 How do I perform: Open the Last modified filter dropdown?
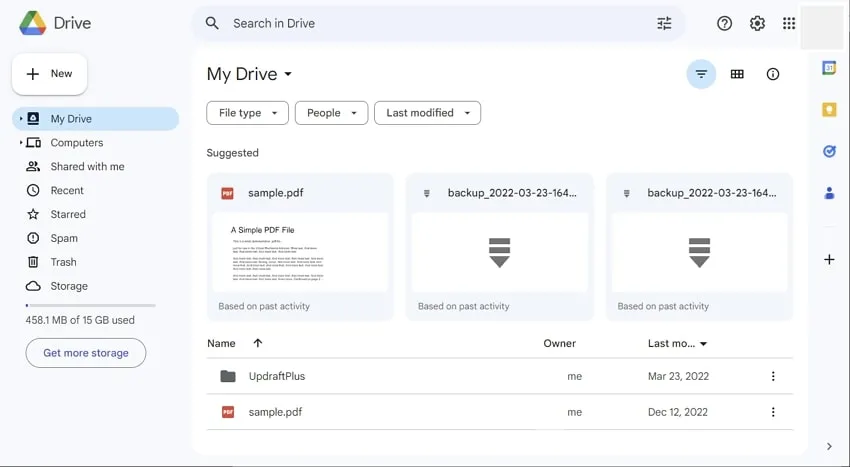pyautogui.click(x=427, y=113)
